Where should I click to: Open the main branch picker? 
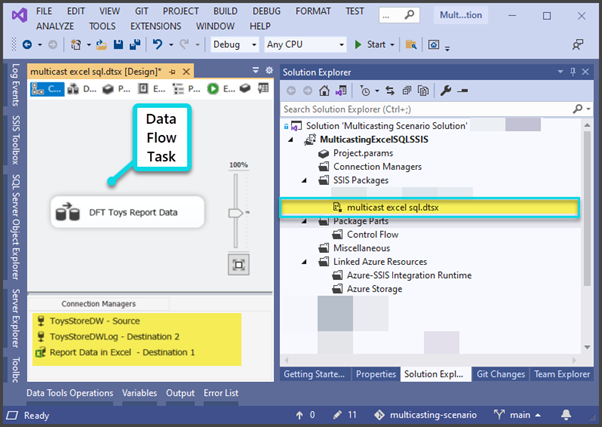point(518,415)
